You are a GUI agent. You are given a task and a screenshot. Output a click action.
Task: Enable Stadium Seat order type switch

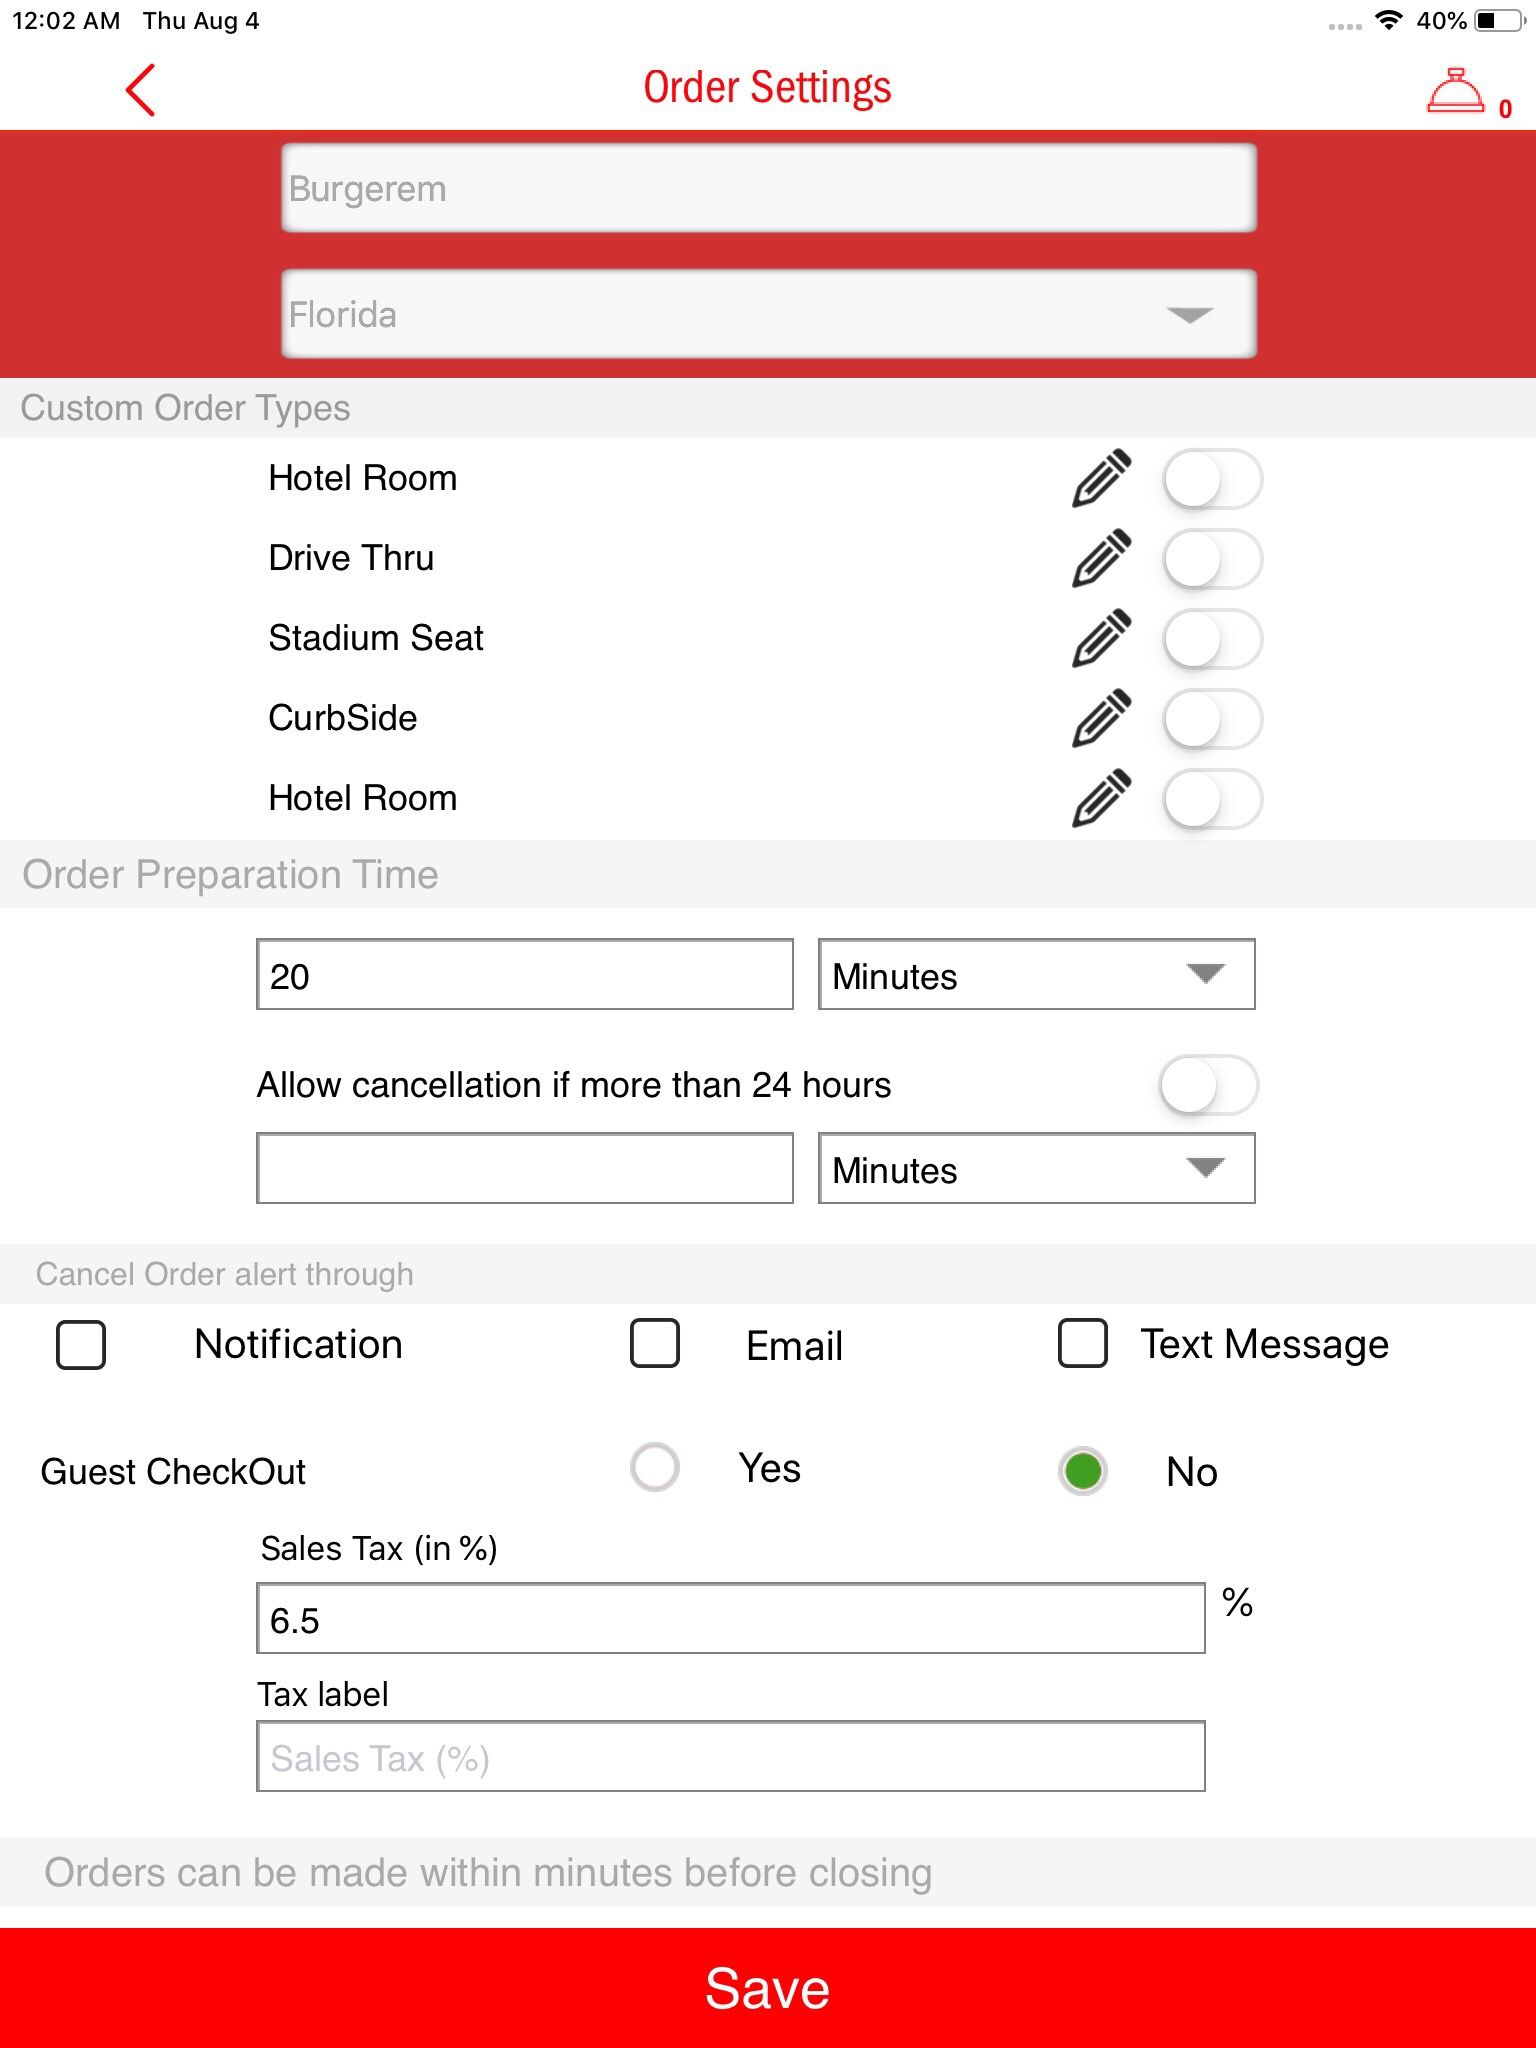[x=1211, y=639]
